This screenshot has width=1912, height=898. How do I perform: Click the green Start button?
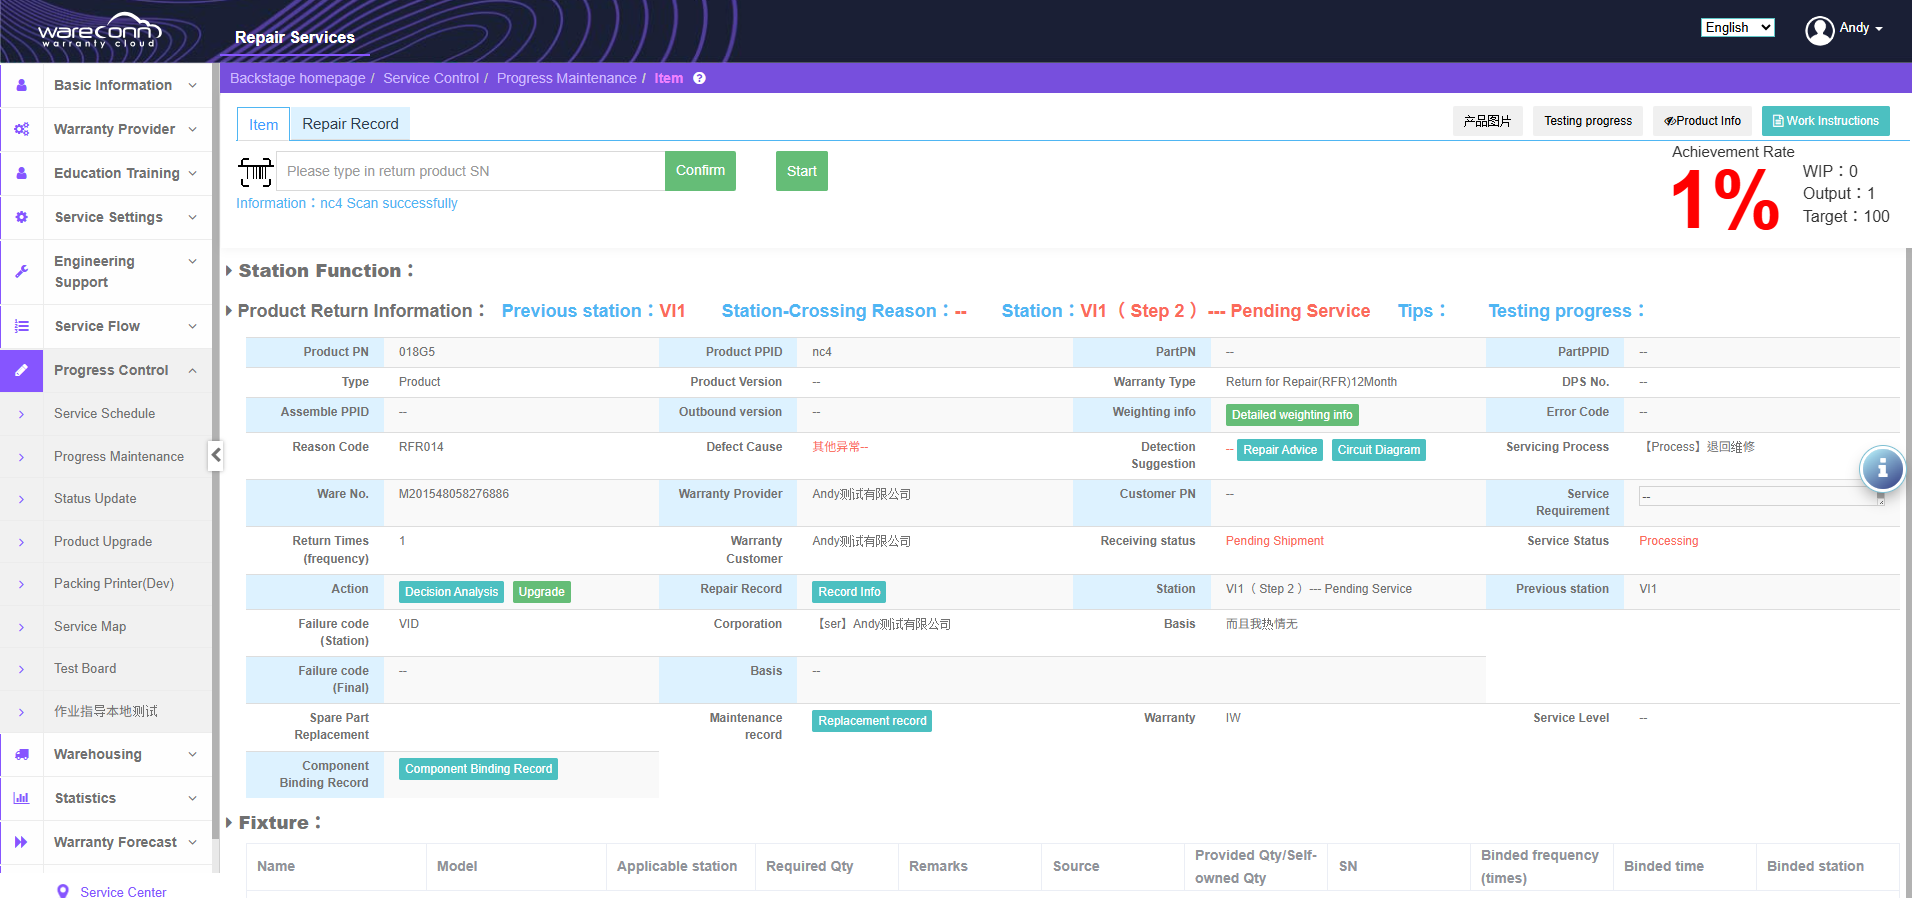(x=802, y=171)
